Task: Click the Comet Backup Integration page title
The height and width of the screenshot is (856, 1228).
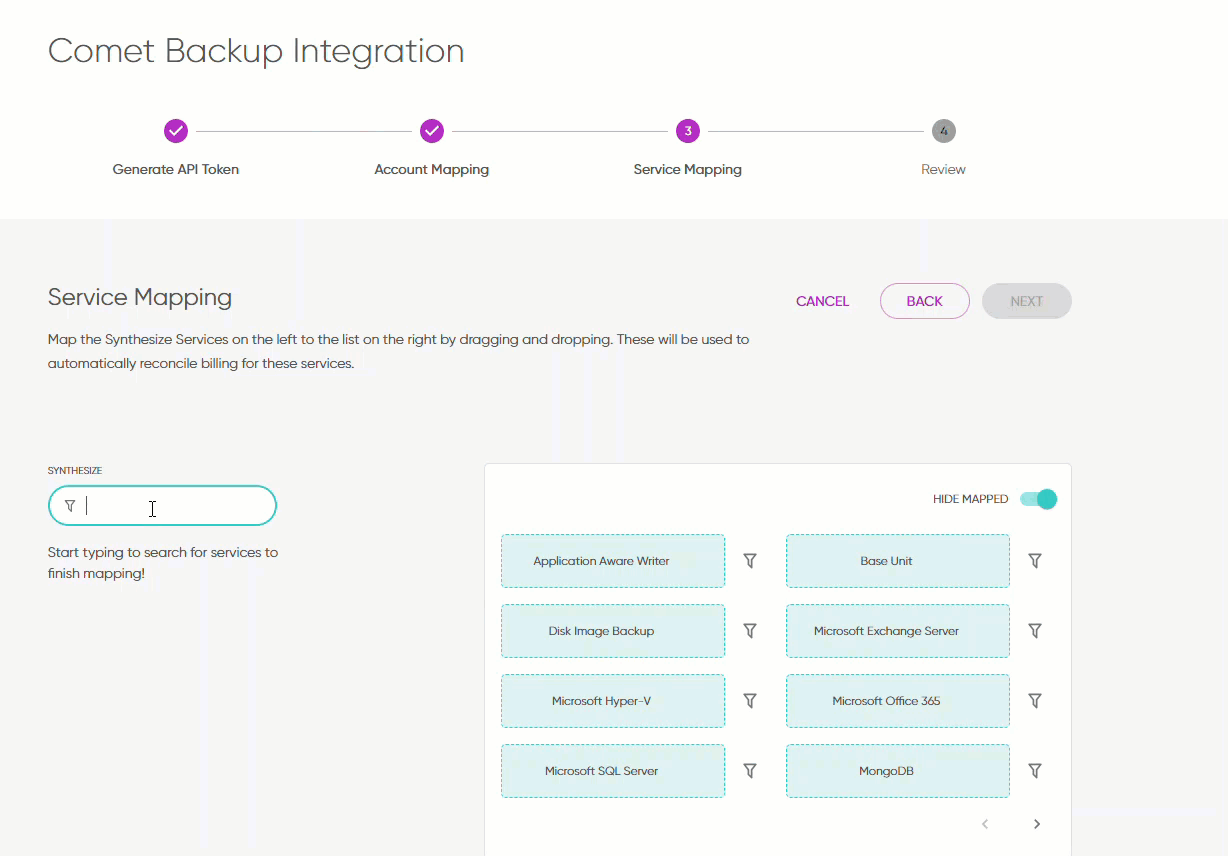Action: (256, 51)
